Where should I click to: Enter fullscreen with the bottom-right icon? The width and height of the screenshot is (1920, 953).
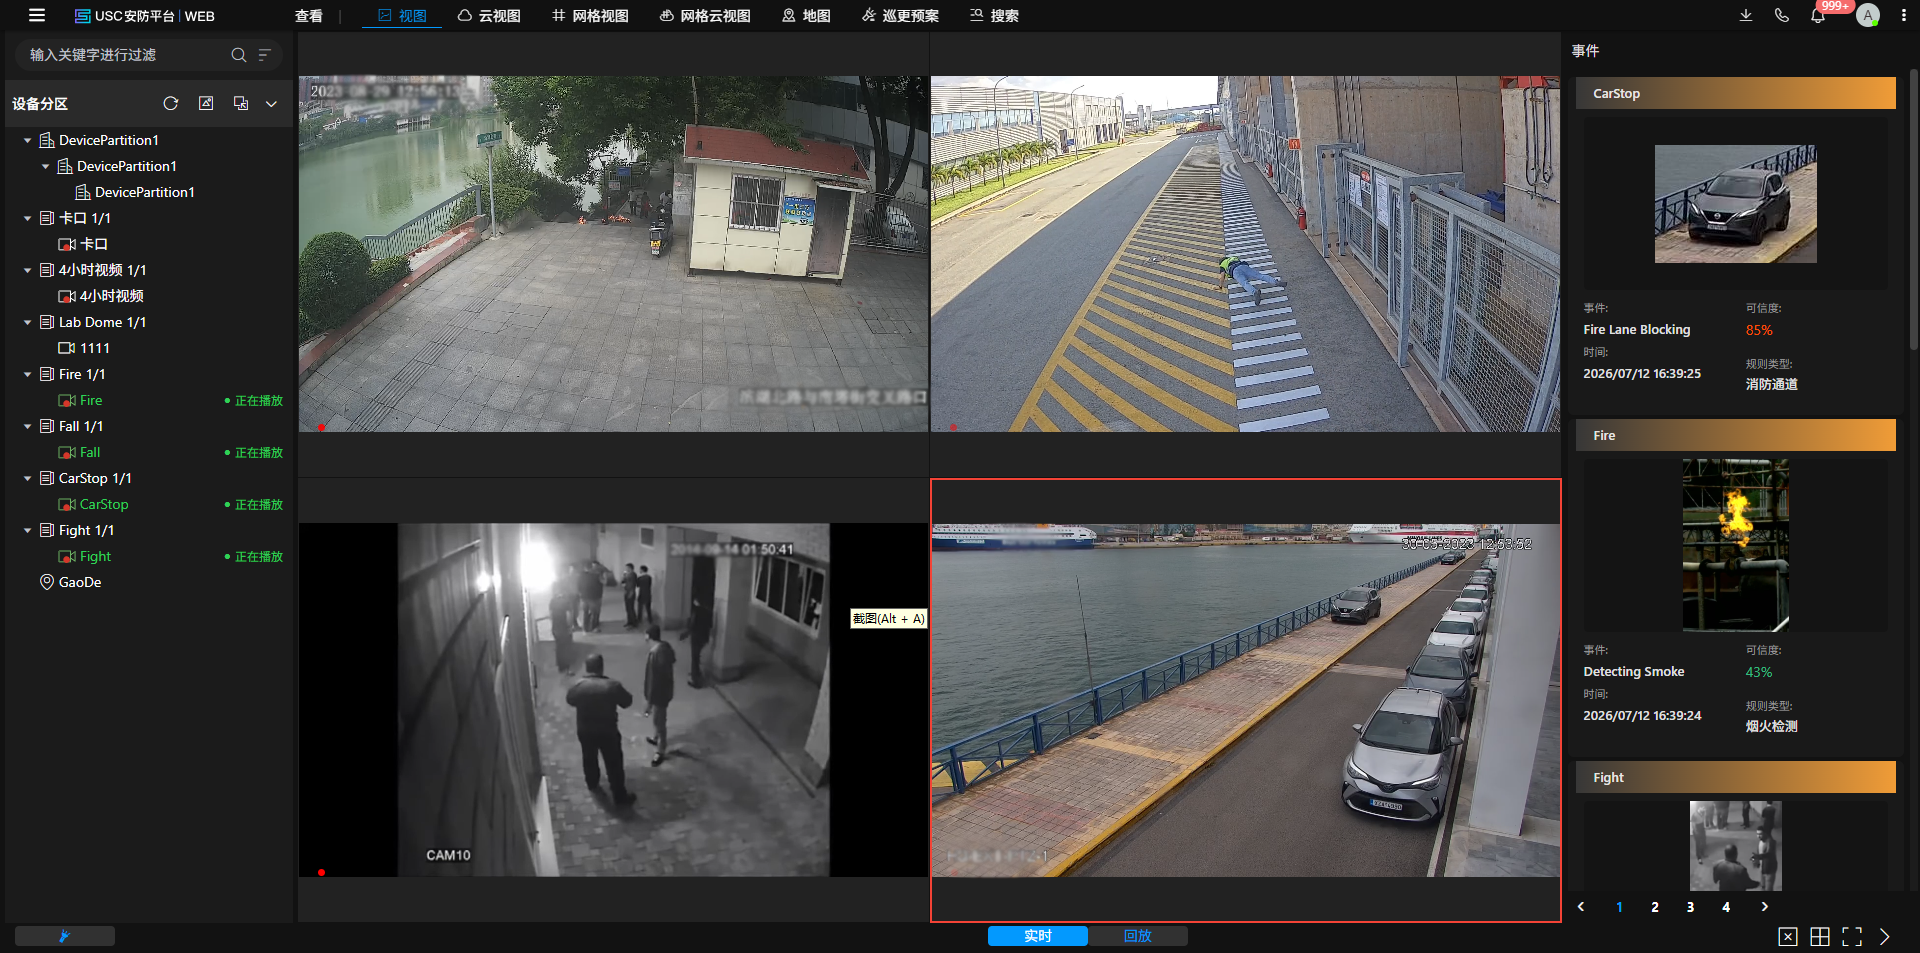(x=1852, y=936)
